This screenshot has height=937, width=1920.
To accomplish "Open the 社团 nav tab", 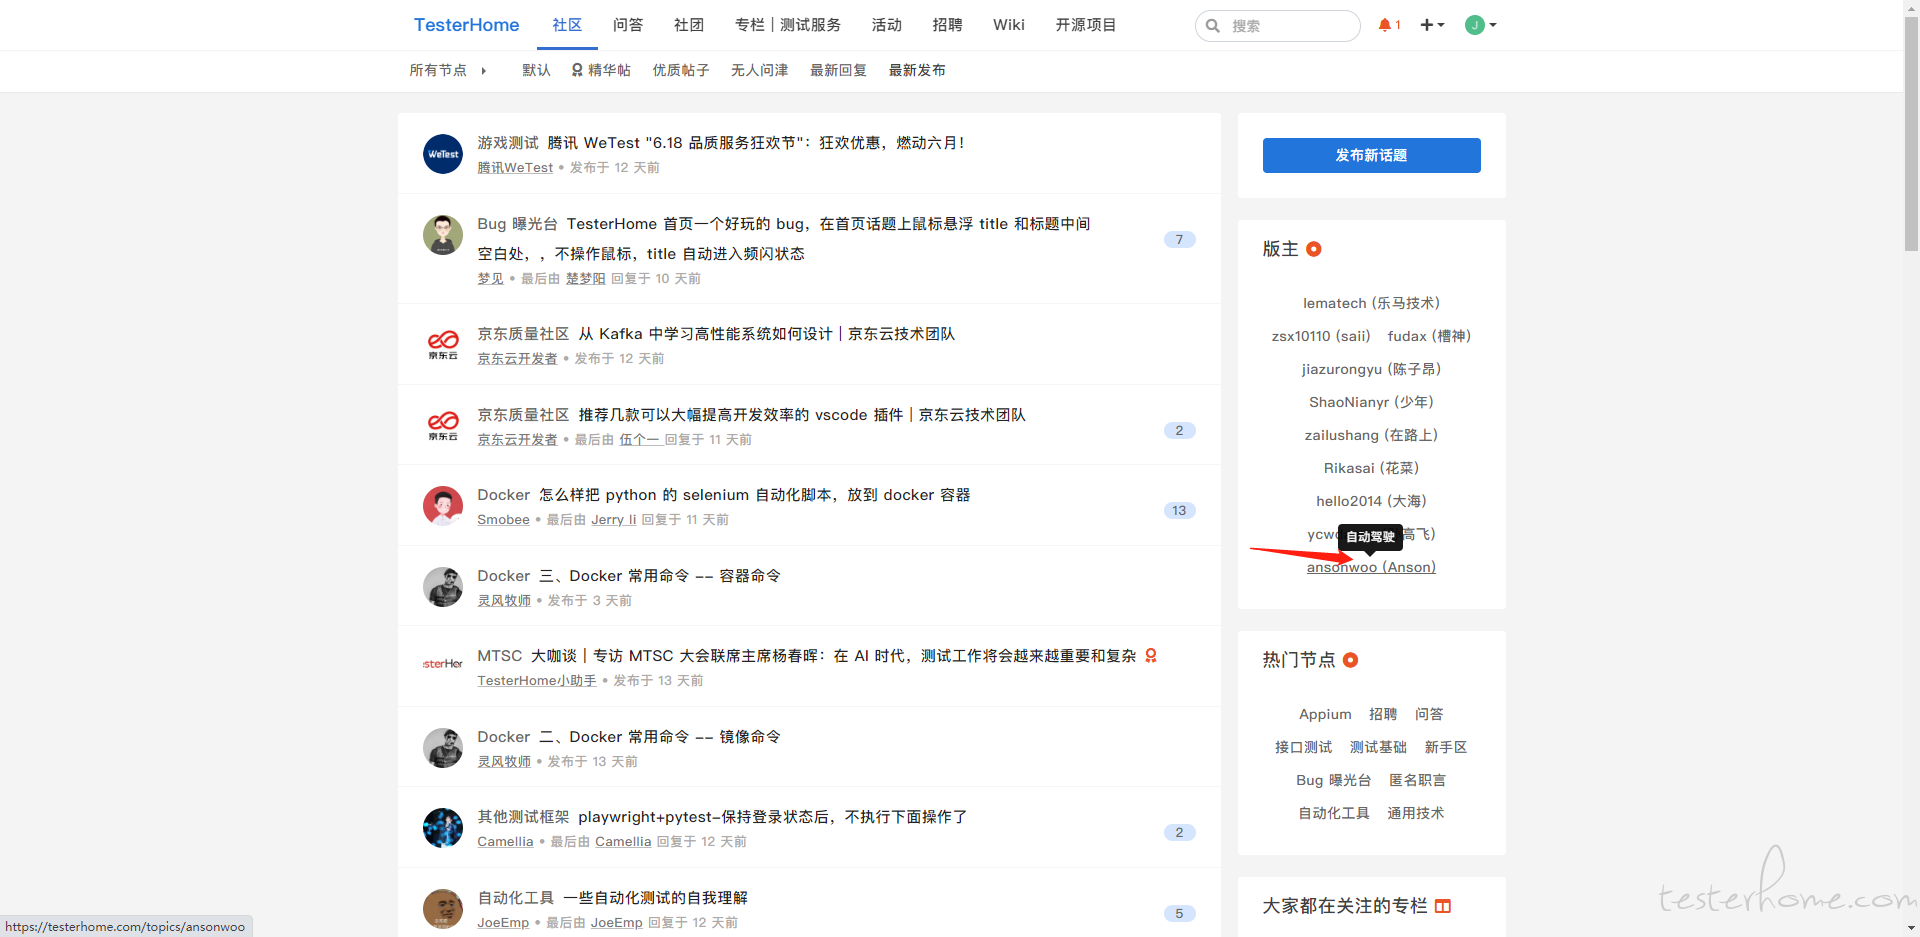I will pyautogui.click(x=689, y=25).
